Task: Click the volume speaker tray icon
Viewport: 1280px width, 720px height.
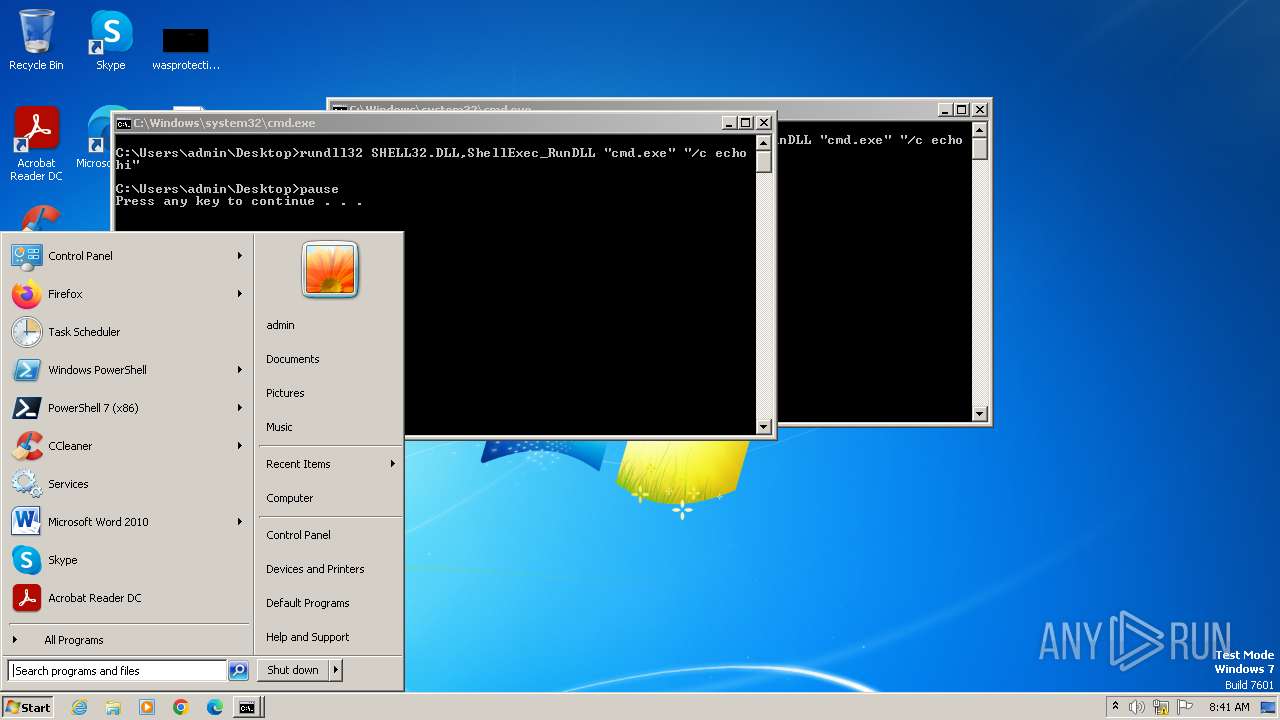Action: coord(1137,707)
